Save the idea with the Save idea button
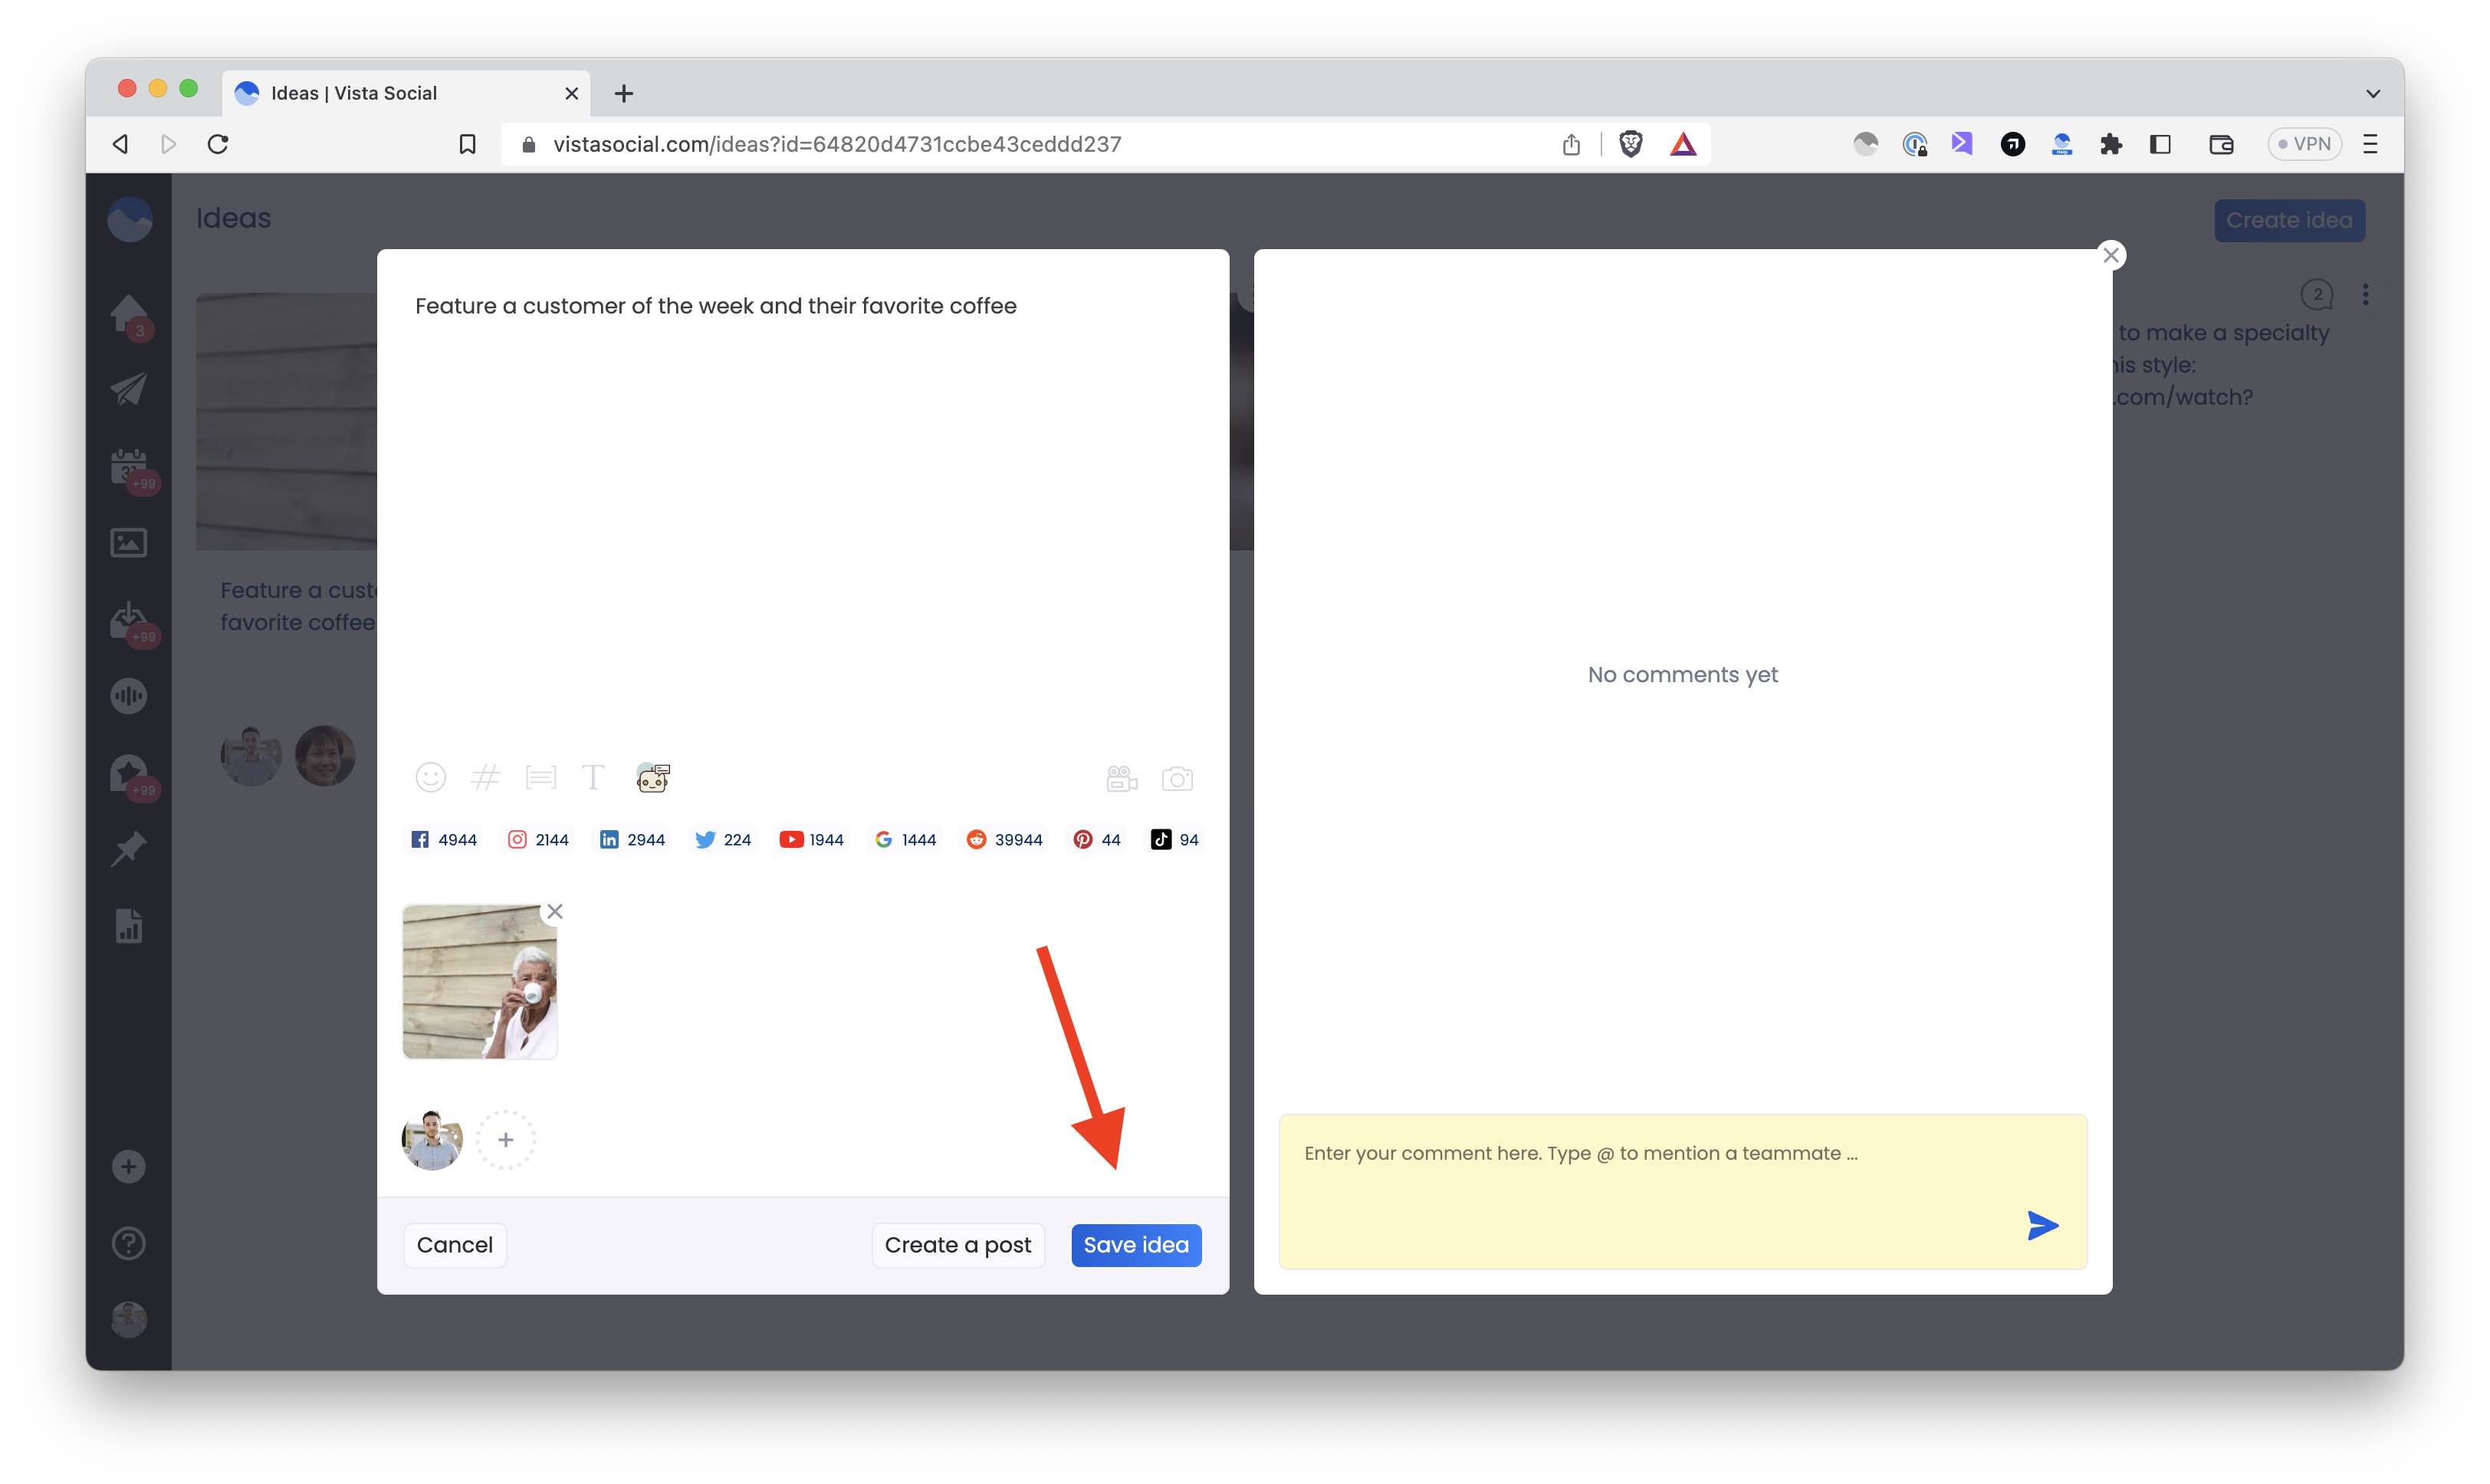Image resolution: width=2490 pixels, height=1484 pixels. point(1135,1245)
